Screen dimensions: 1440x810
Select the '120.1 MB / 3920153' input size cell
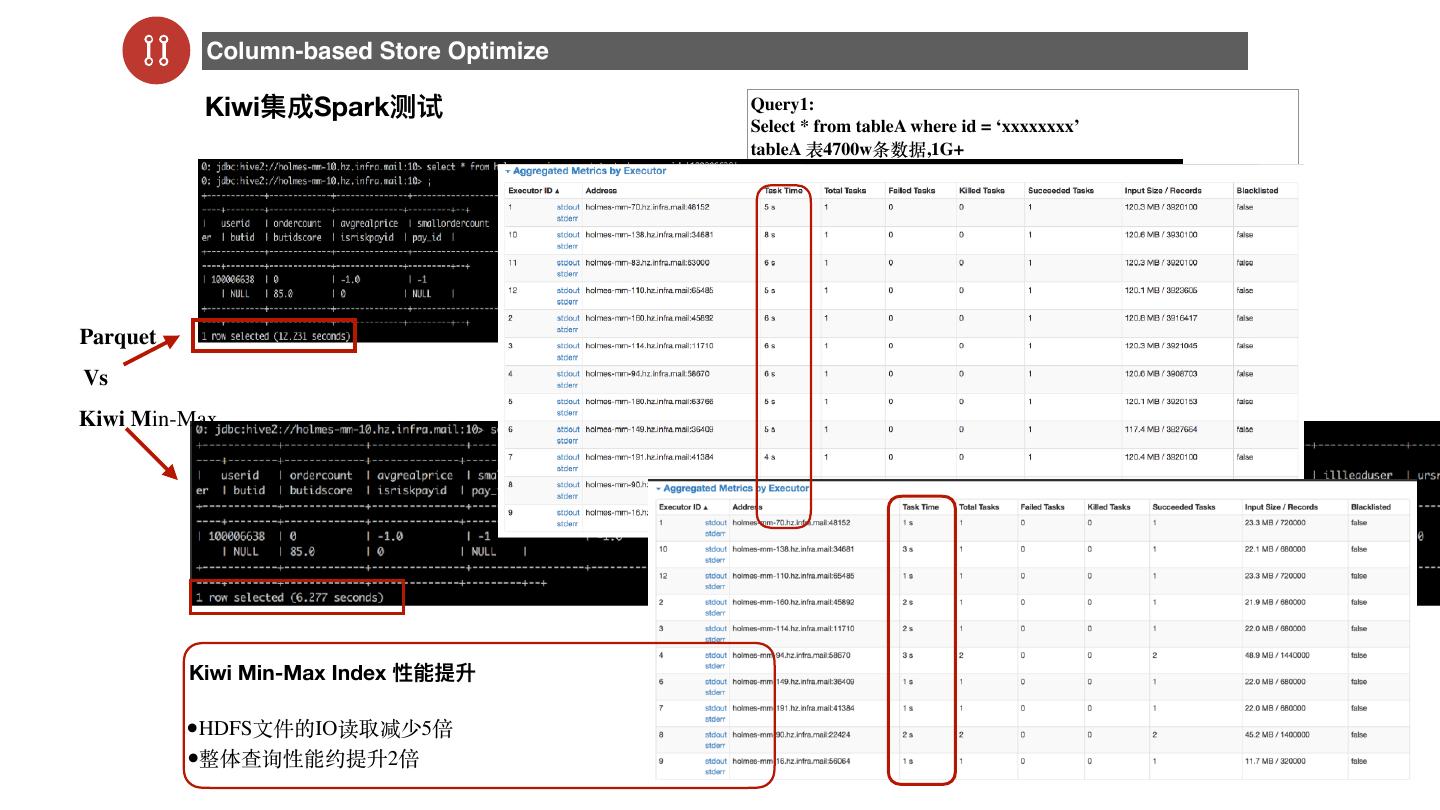point(1161,402)
